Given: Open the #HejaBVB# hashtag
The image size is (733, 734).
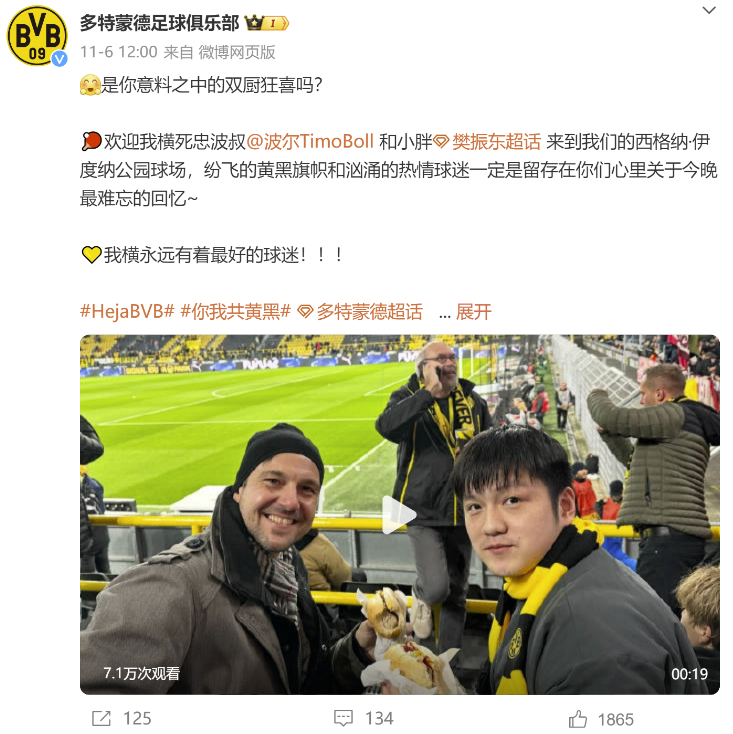Looking at the screenshot, I should (x=127, y=311).
